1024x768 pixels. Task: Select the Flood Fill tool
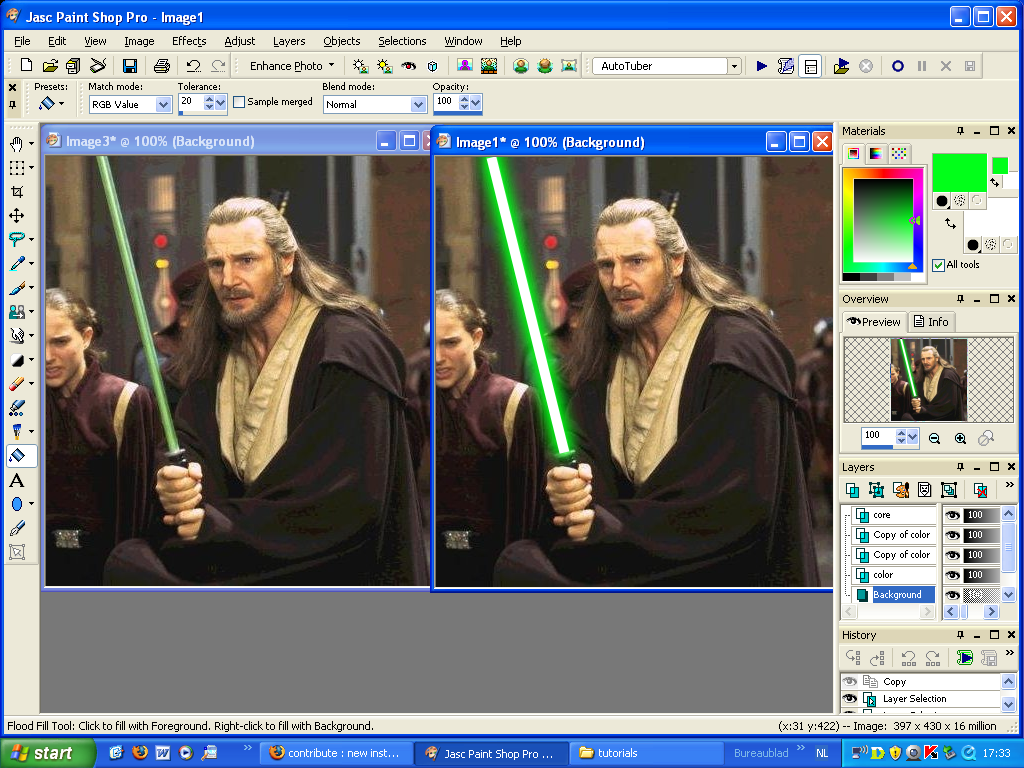coord(17,456)
